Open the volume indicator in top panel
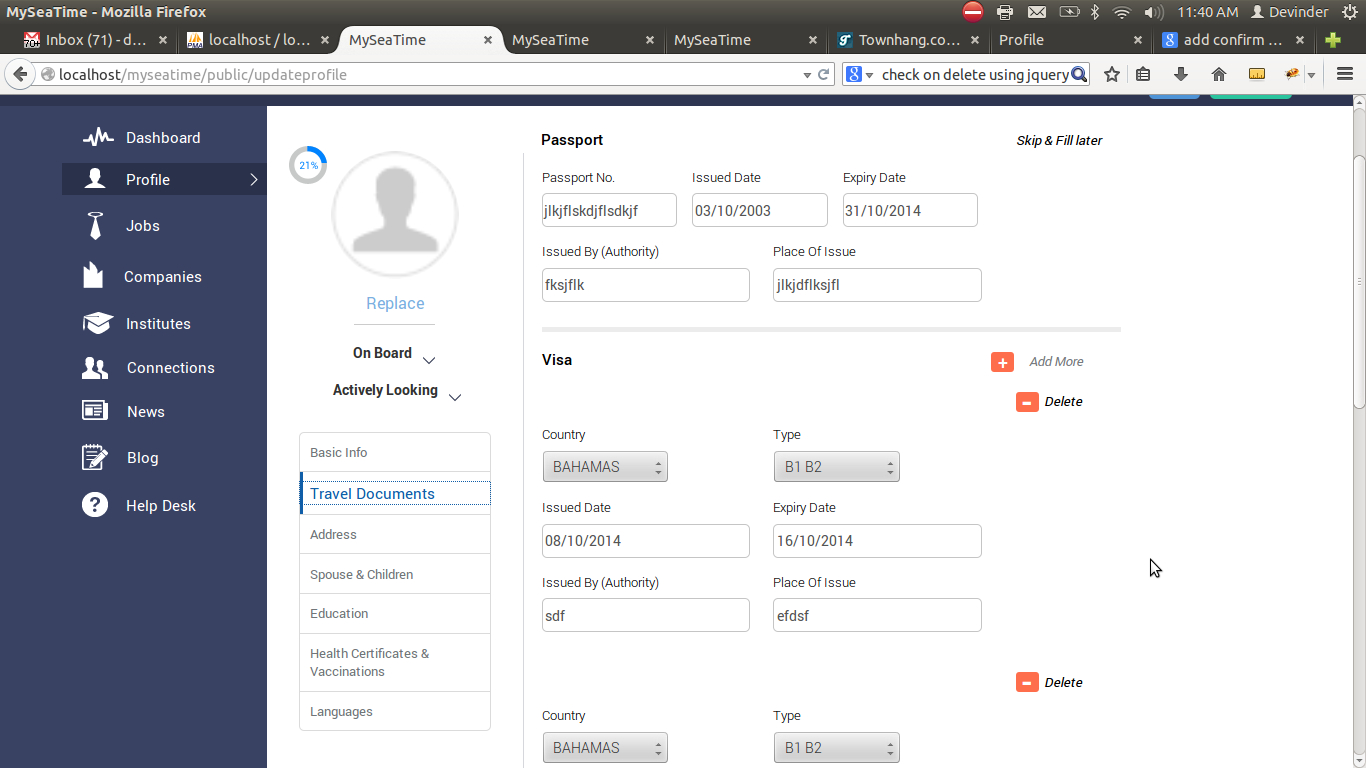Image resolution: width=1366 pixels, height=768 pixels. (1153, 12)
